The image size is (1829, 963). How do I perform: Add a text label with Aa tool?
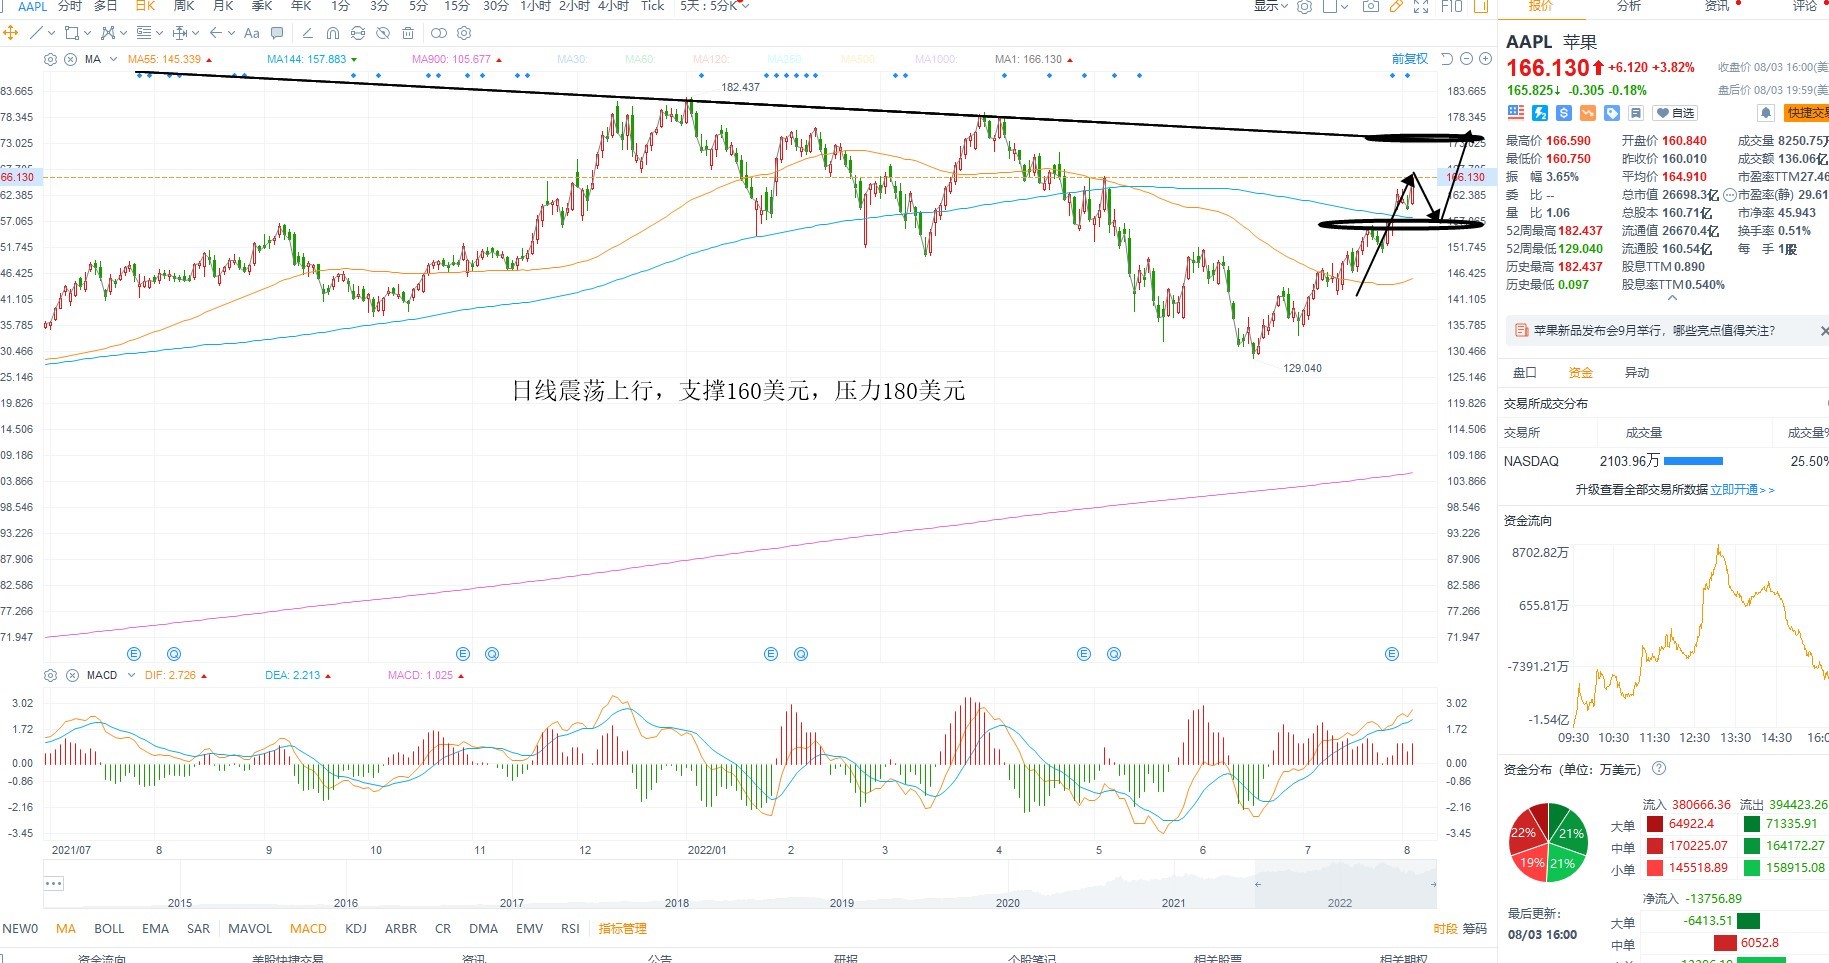[252, 33]
